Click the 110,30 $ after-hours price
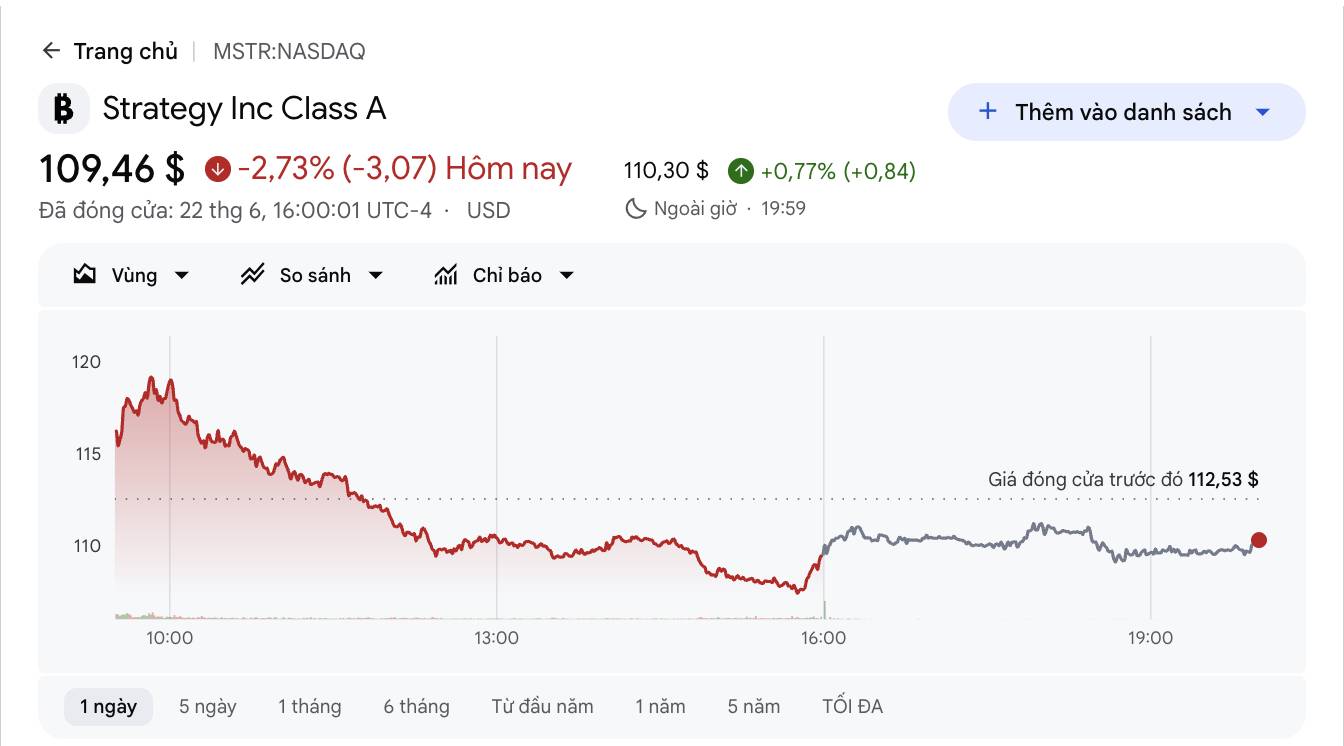The height and width of the screenshot is (746, 1344). click(x=666, y=171)
